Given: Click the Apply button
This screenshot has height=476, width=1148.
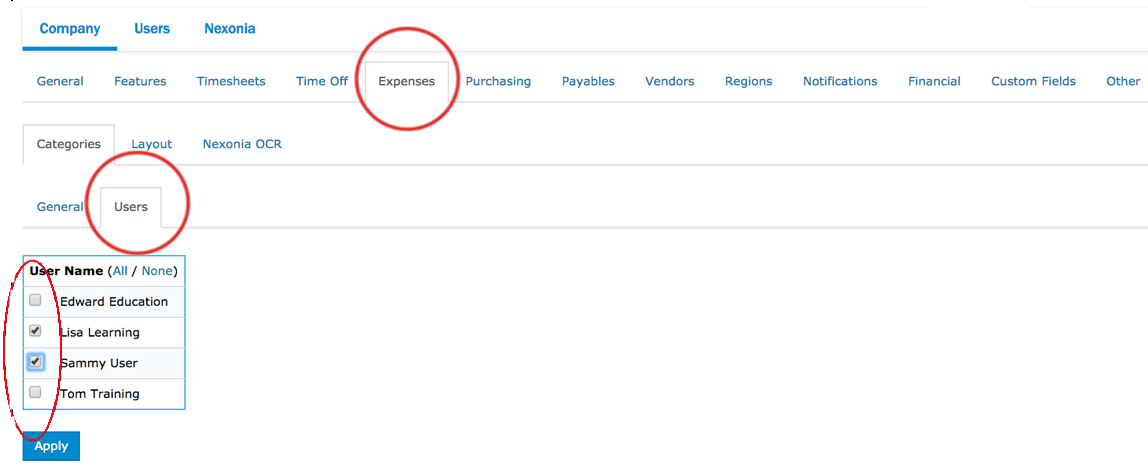Looking at the screenshot, I should [x=51, y=446].
